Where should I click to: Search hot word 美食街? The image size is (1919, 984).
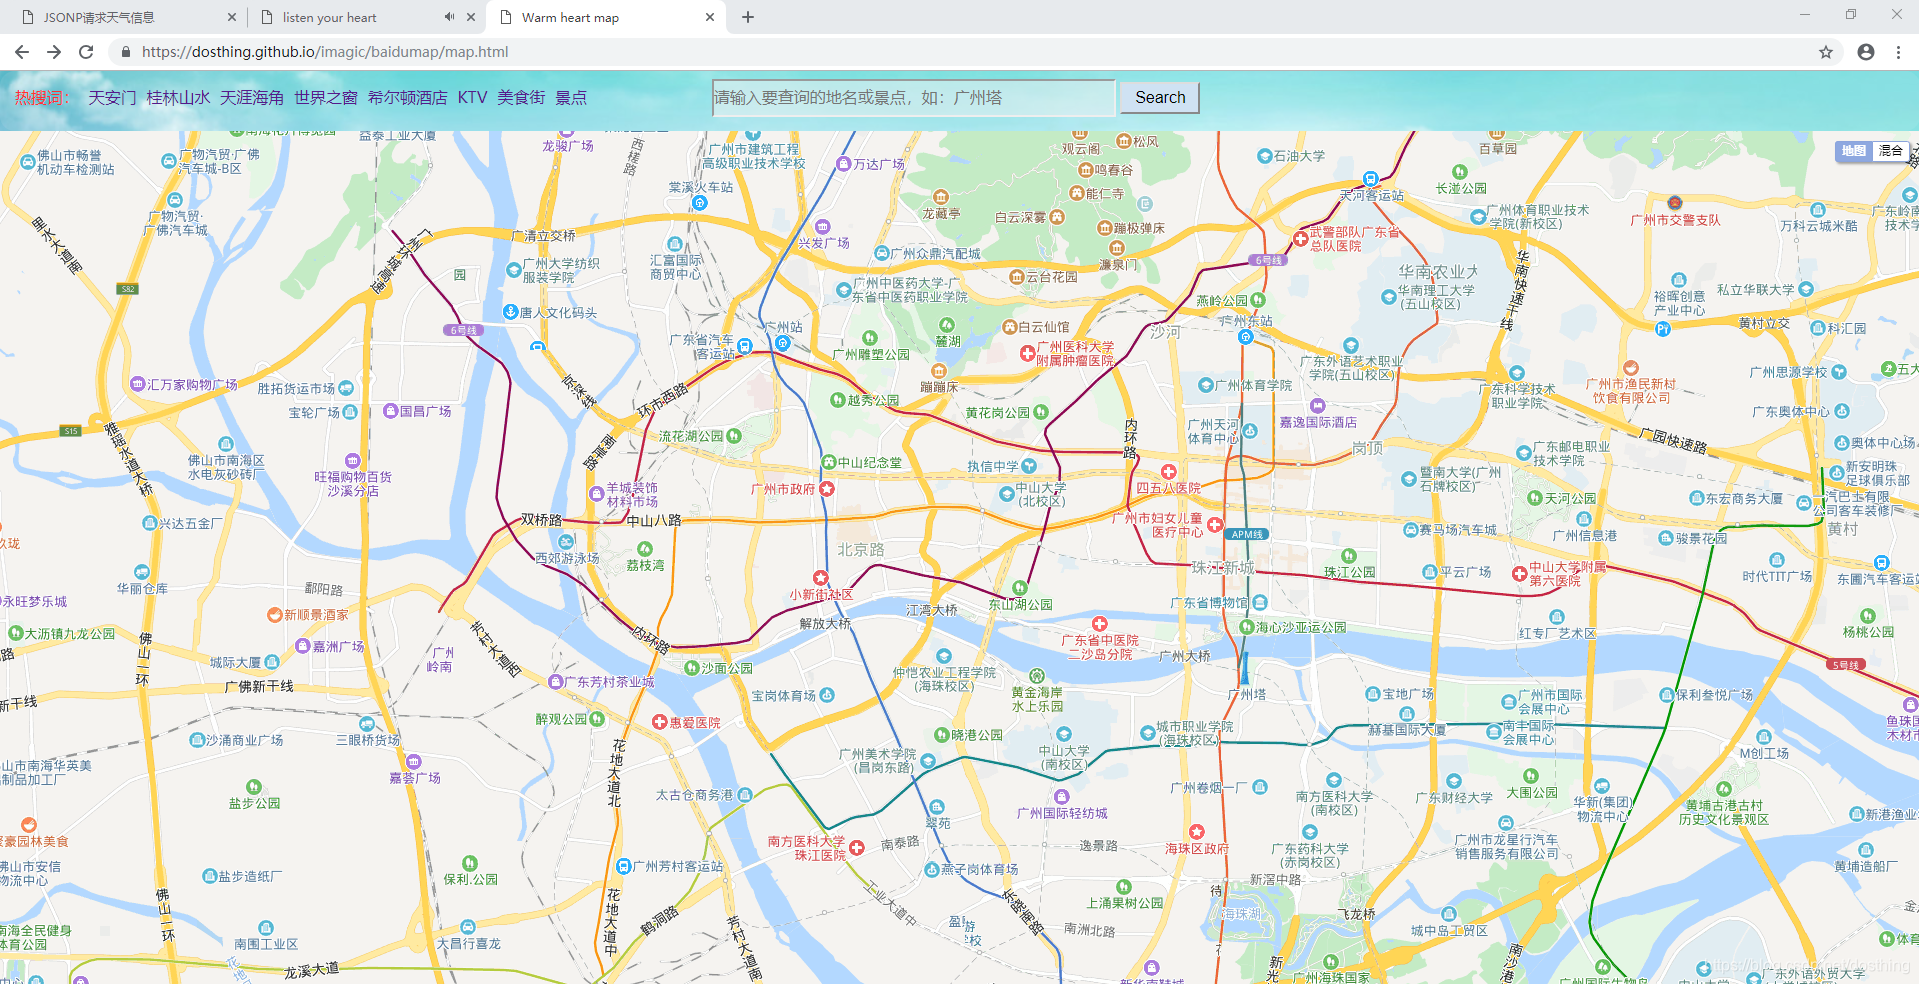click(x=521, y=97)
